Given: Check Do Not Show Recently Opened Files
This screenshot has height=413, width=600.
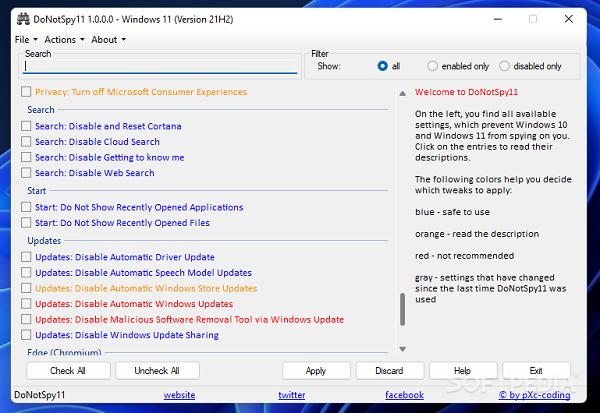Looking at the screenshot, I should point(26,223).
